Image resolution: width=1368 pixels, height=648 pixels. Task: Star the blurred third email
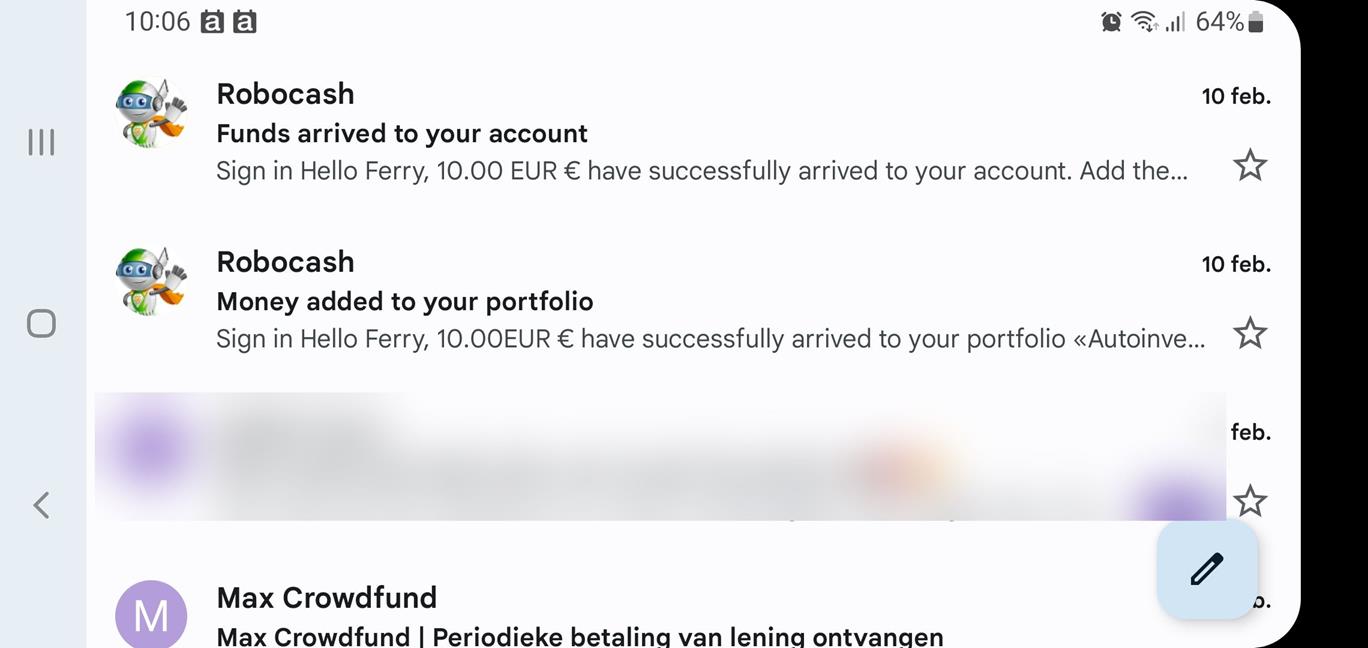pos(1249,500)
